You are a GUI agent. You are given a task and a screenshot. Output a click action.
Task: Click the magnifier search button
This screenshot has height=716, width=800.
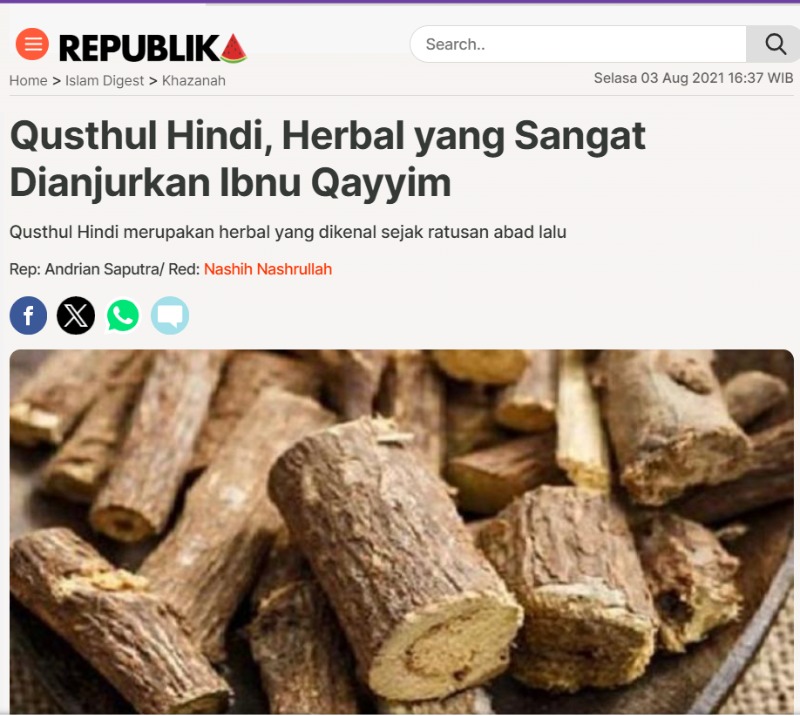[x=774, y=44]
